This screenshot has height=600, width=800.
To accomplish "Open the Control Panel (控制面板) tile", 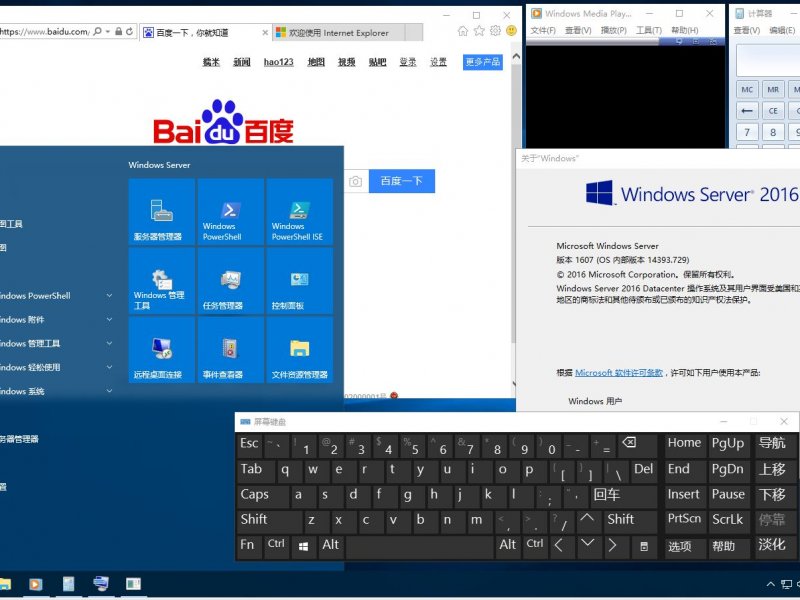I will coord(299,280).
